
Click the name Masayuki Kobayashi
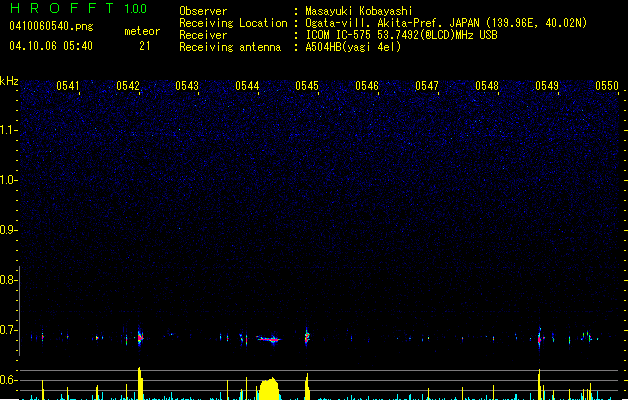tap(359, 11)
